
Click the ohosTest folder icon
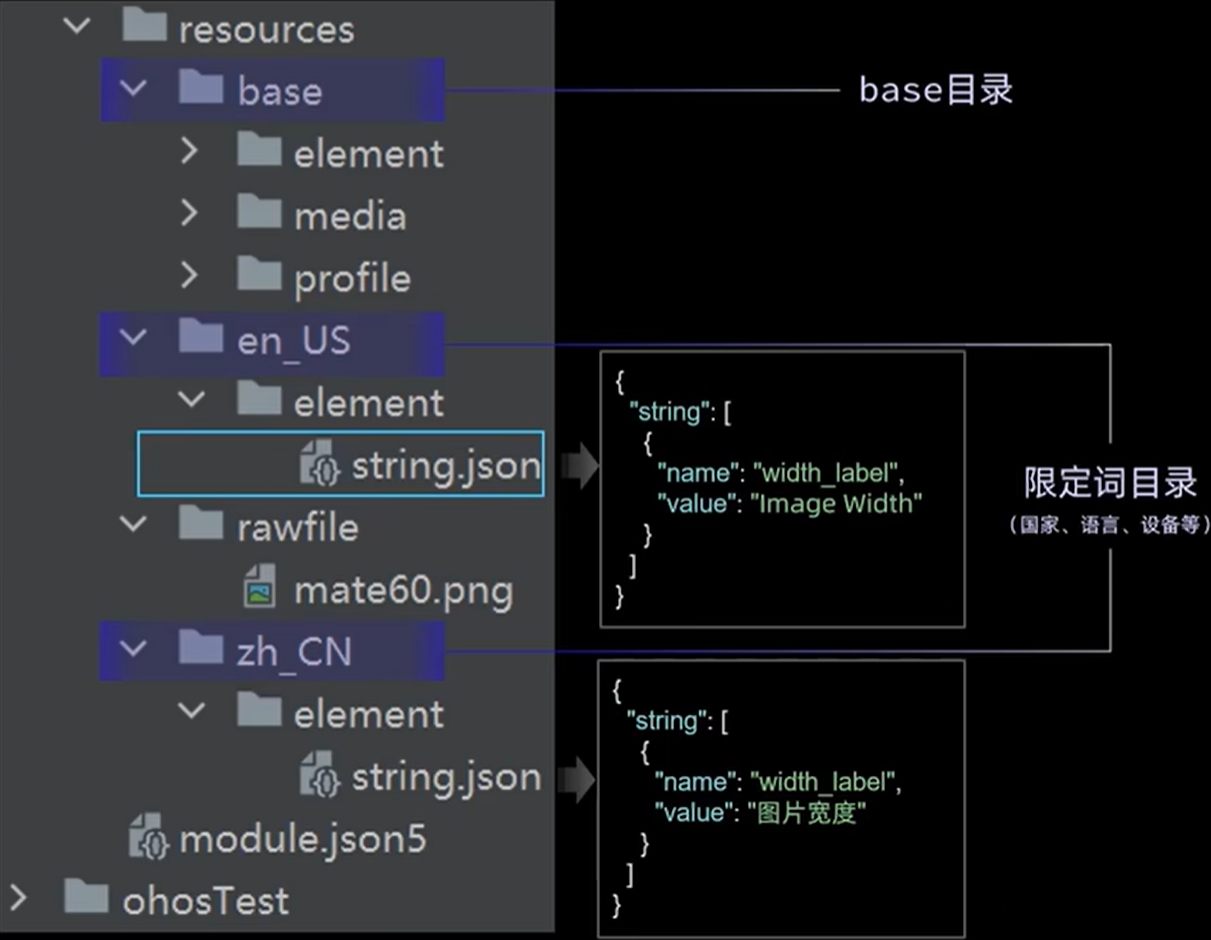(x=86, y=899)
